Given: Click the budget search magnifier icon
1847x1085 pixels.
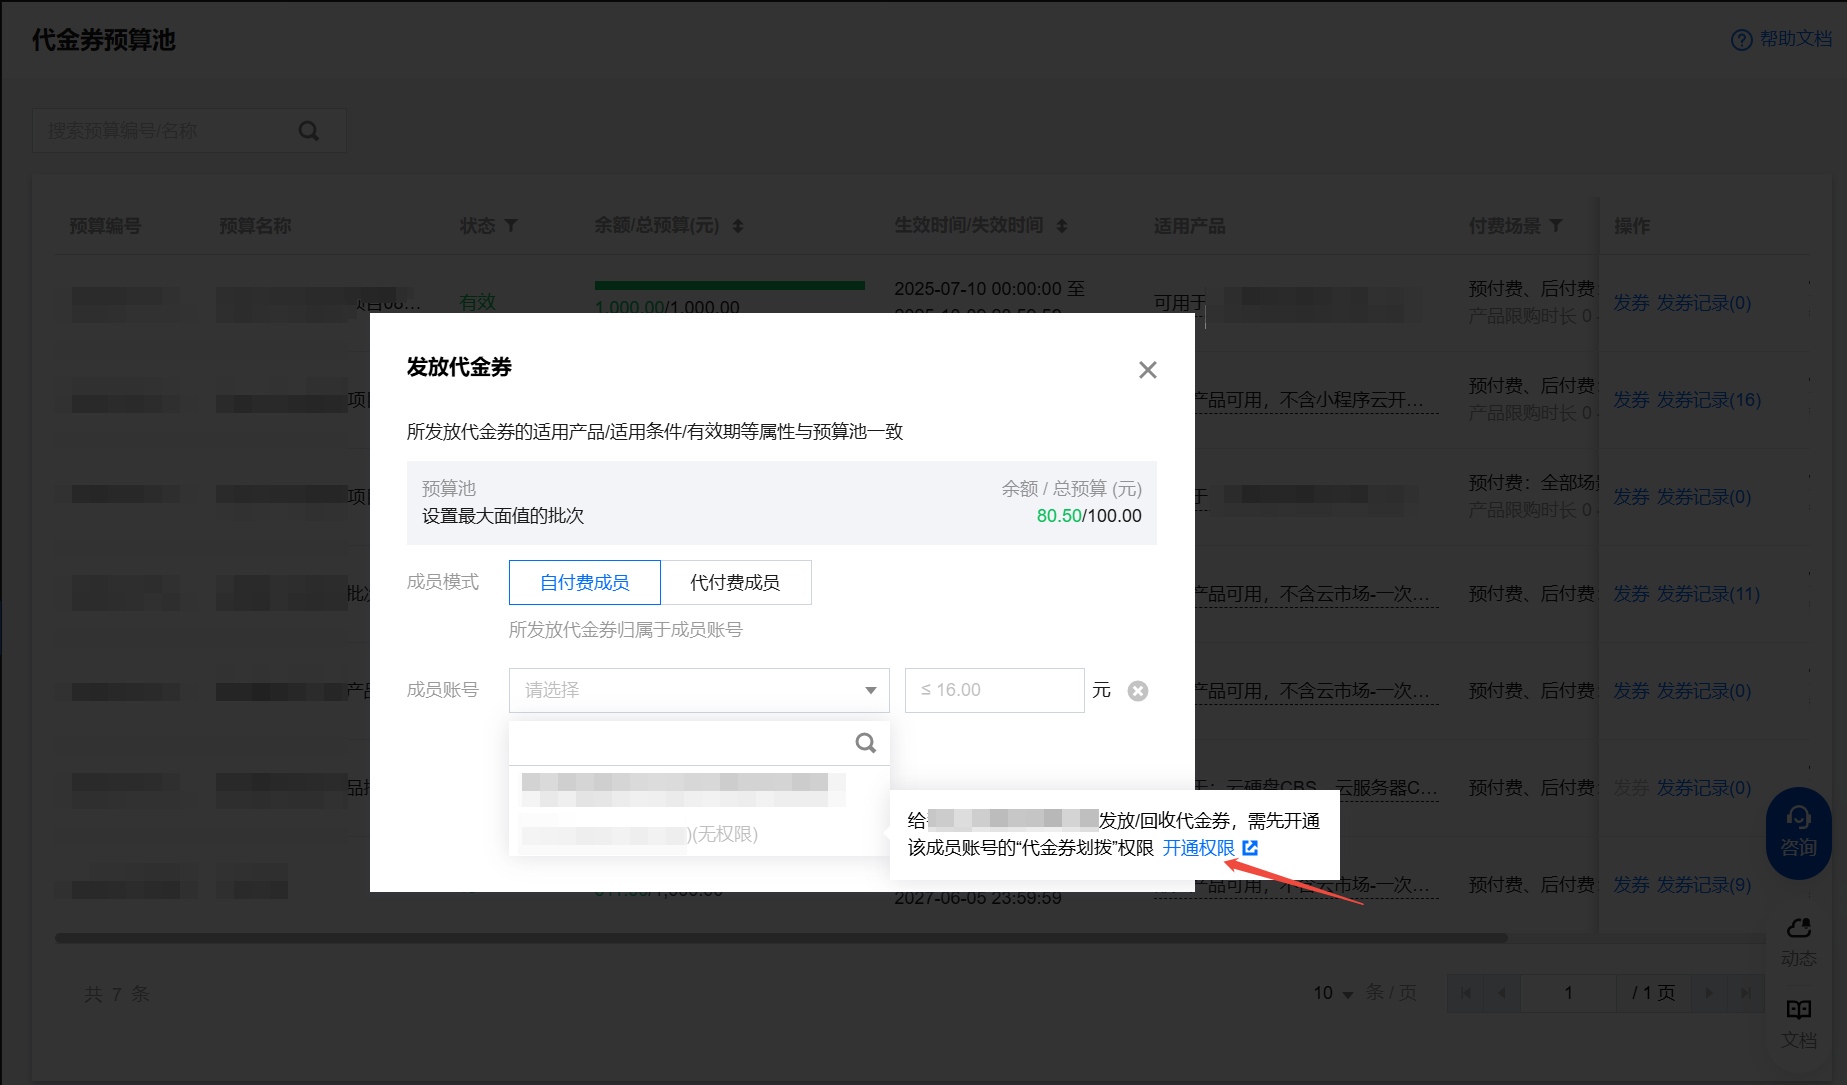Looking at the screenshot, I should [309, 131].
